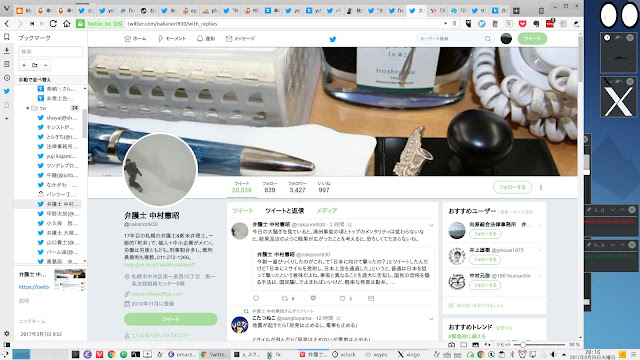Screen dimensions: 640x360
Task: Open the Bookmarks panel icon in sidebar
Action: point(7,37)
